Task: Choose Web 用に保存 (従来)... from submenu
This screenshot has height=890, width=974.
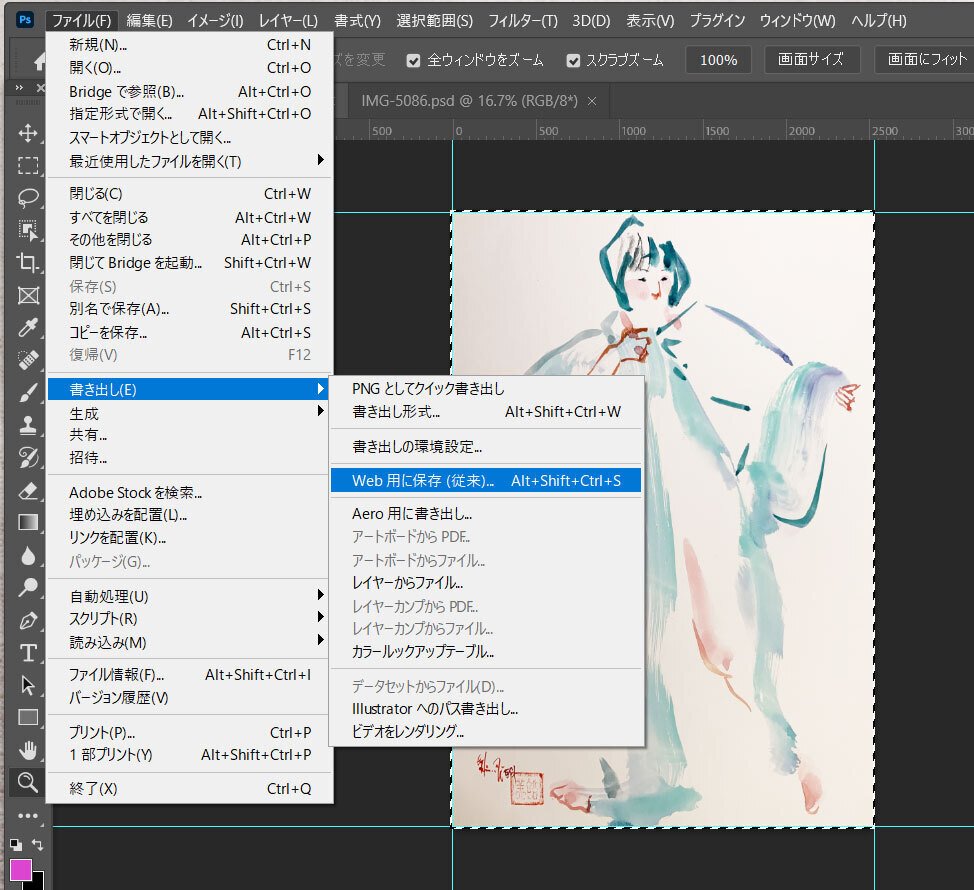Action: 486,480
